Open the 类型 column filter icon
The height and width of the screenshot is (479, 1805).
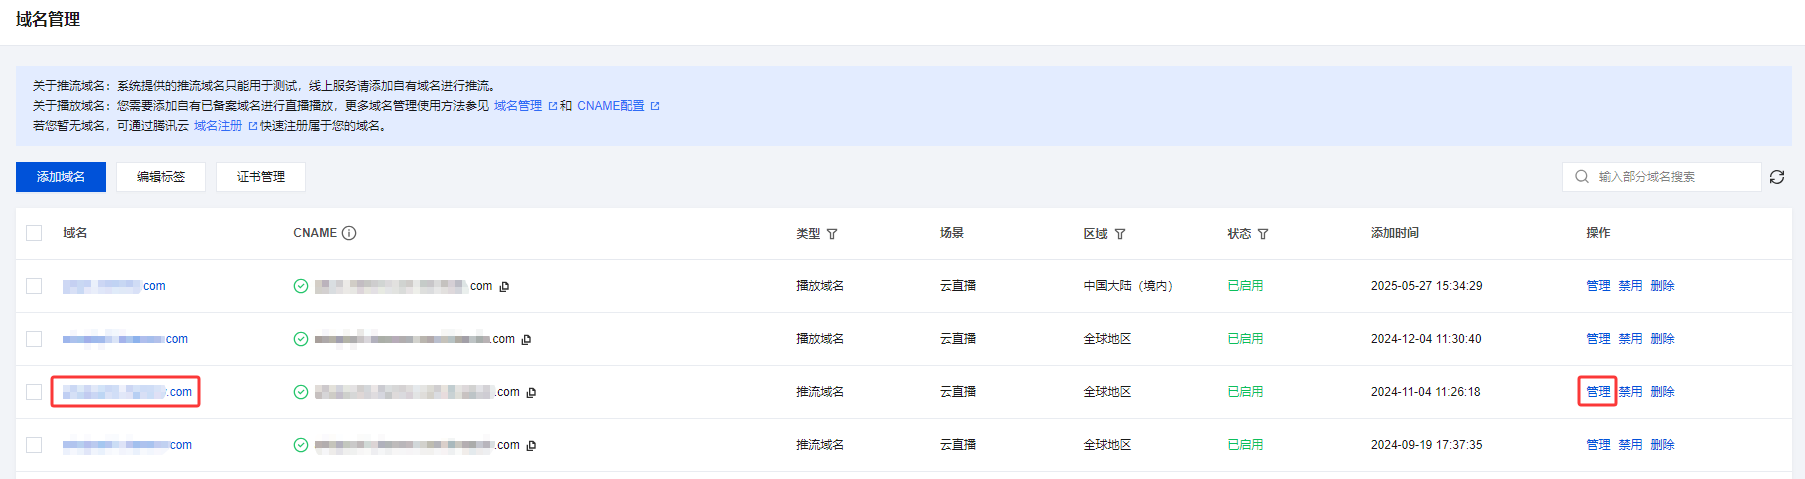tap(832, 234)
